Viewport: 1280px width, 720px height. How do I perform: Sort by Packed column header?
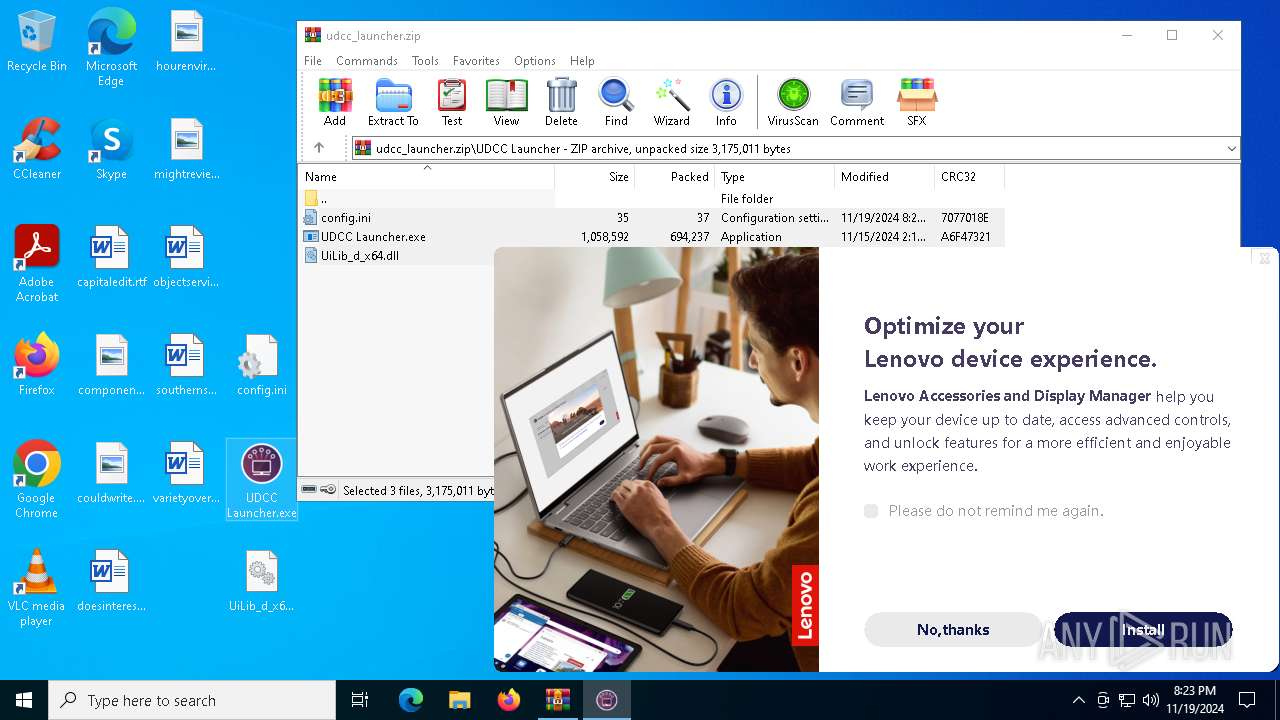coord(675,177)
